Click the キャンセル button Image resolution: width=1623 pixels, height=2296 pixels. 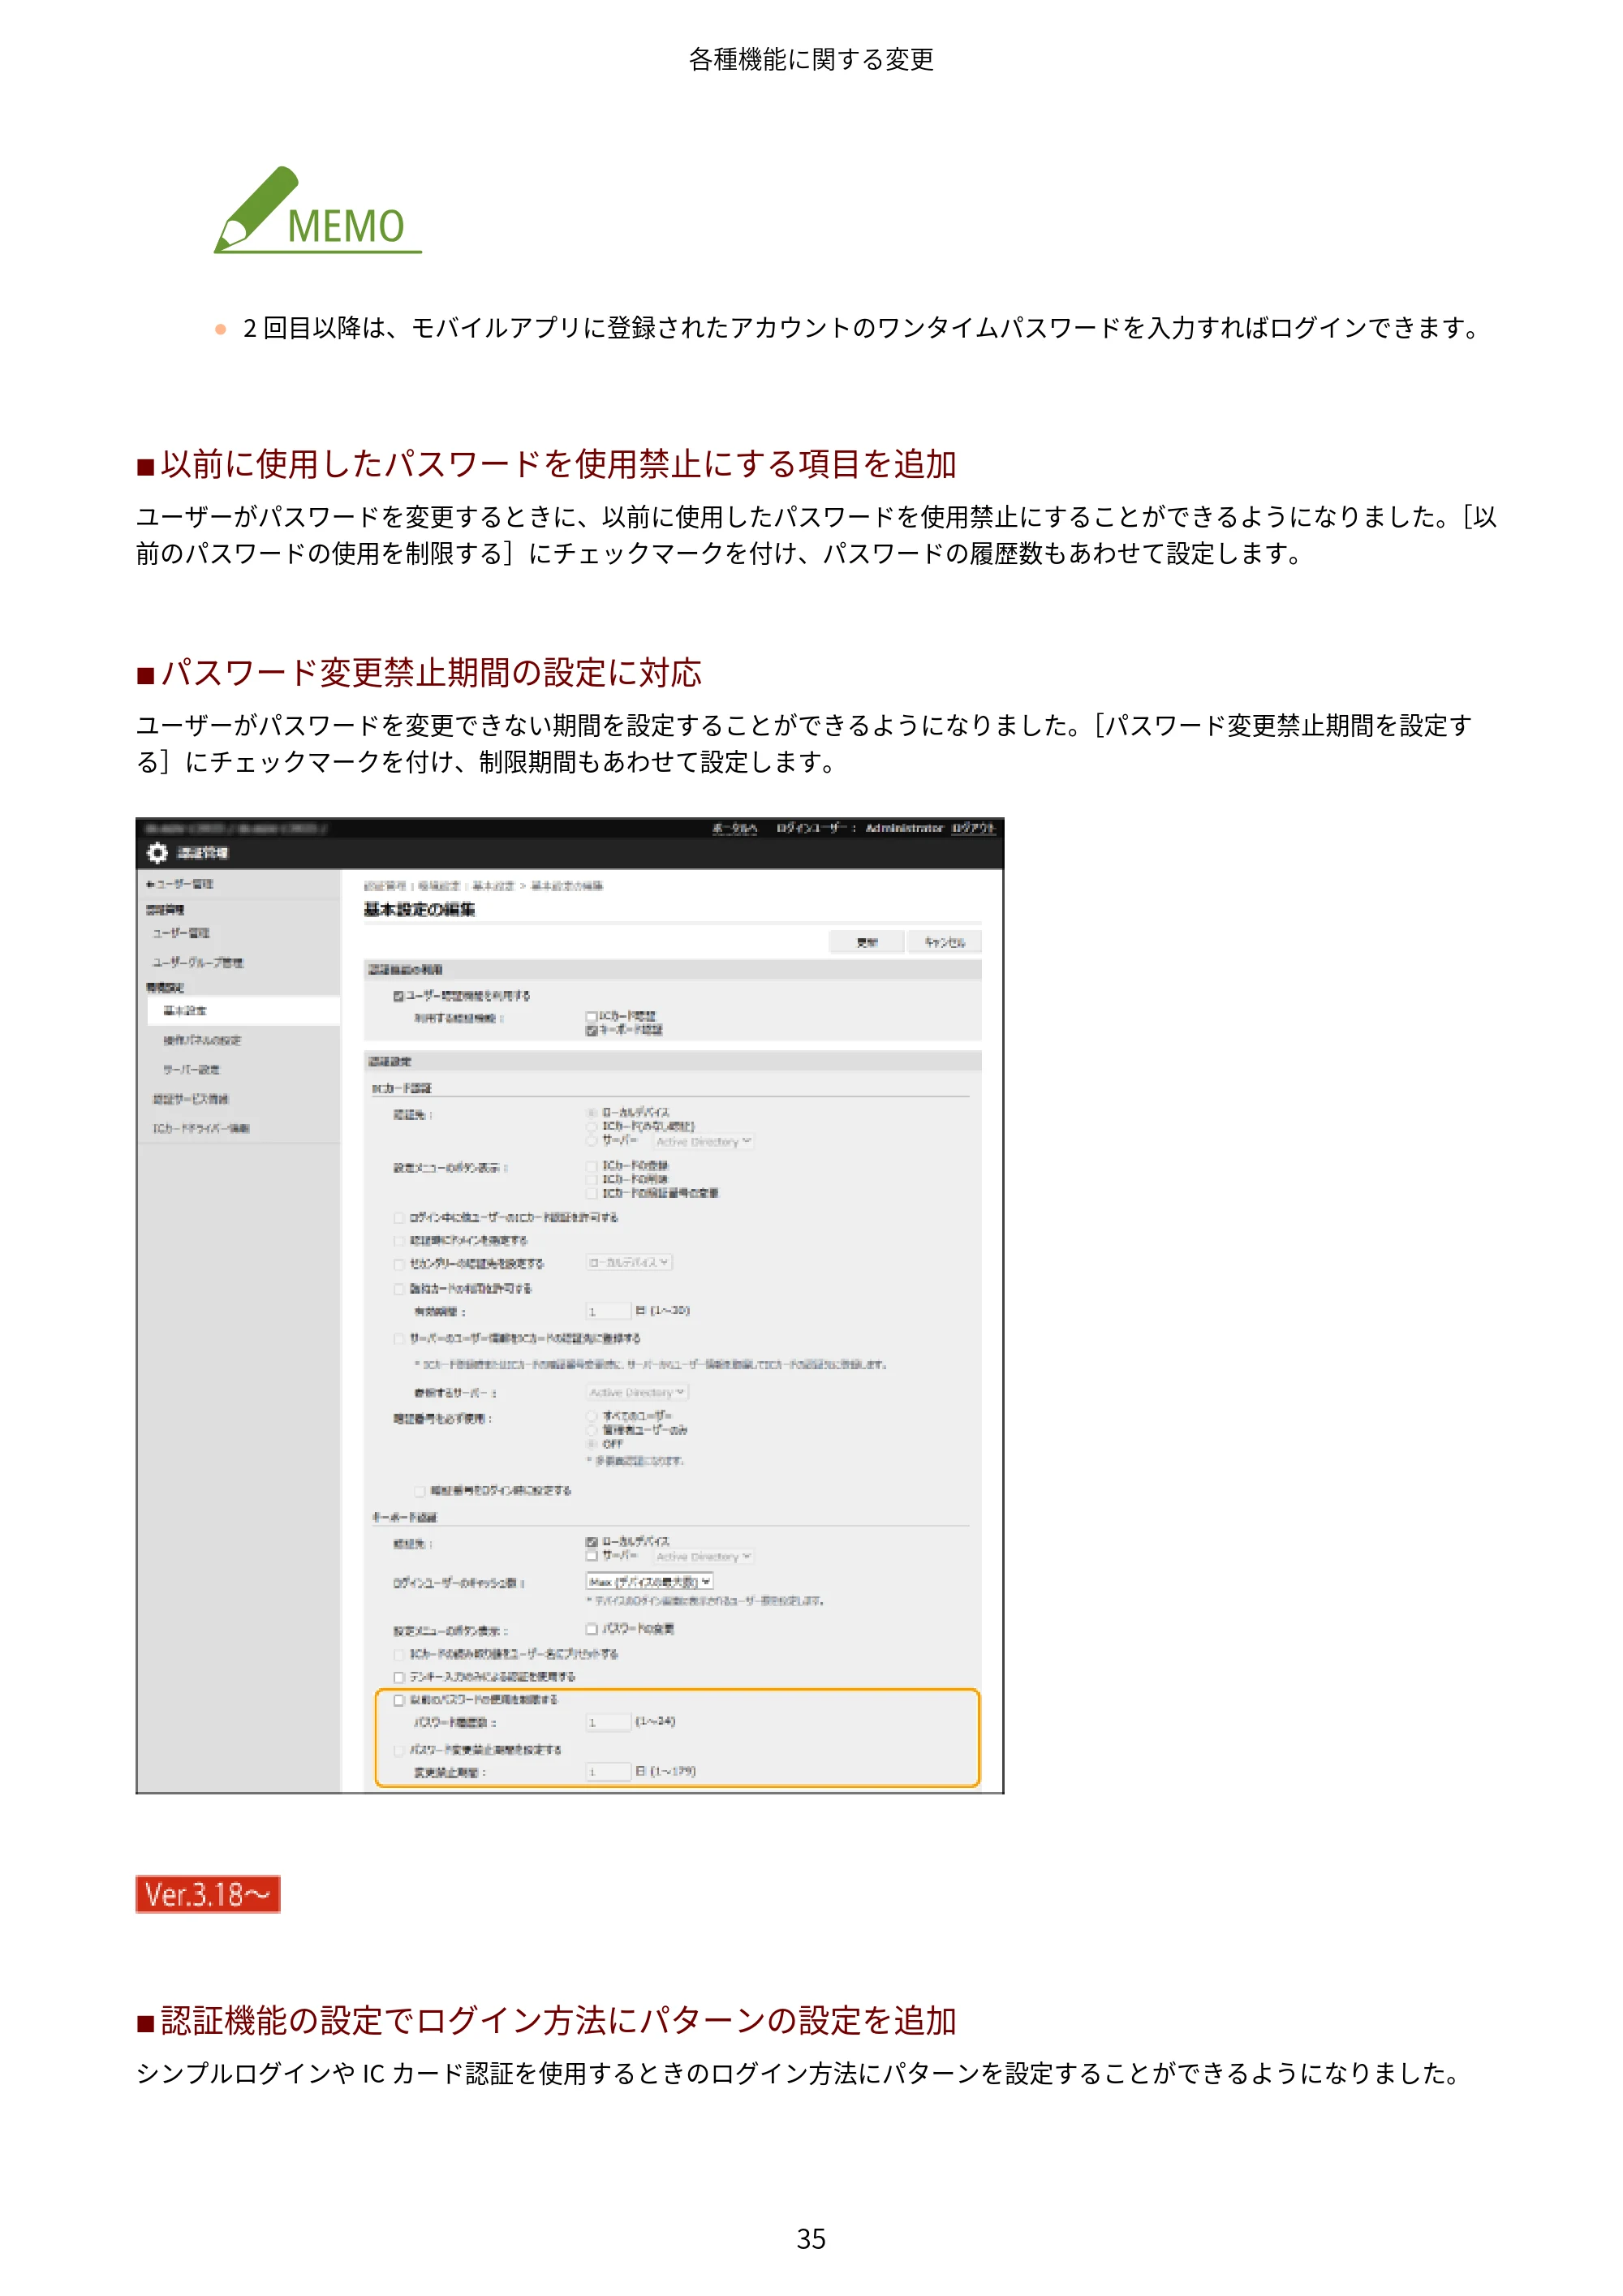tap(944, 942)
